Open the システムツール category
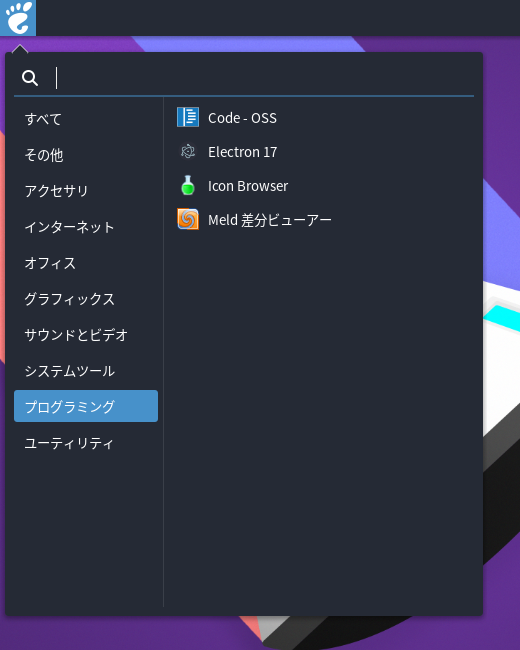Viewport: 520px width, 650px height. click(x=86, y=371)
